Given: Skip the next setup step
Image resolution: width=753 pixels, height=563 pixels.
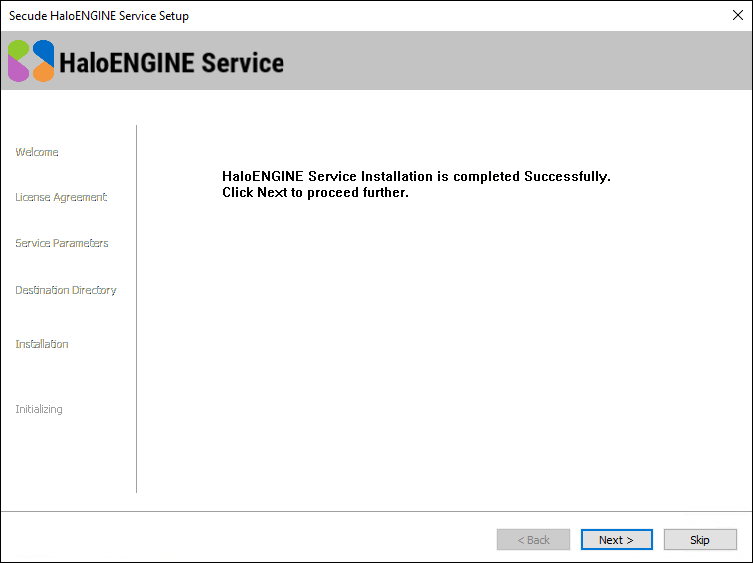Looking at the screenshot, I should click(x=700, y=540).
